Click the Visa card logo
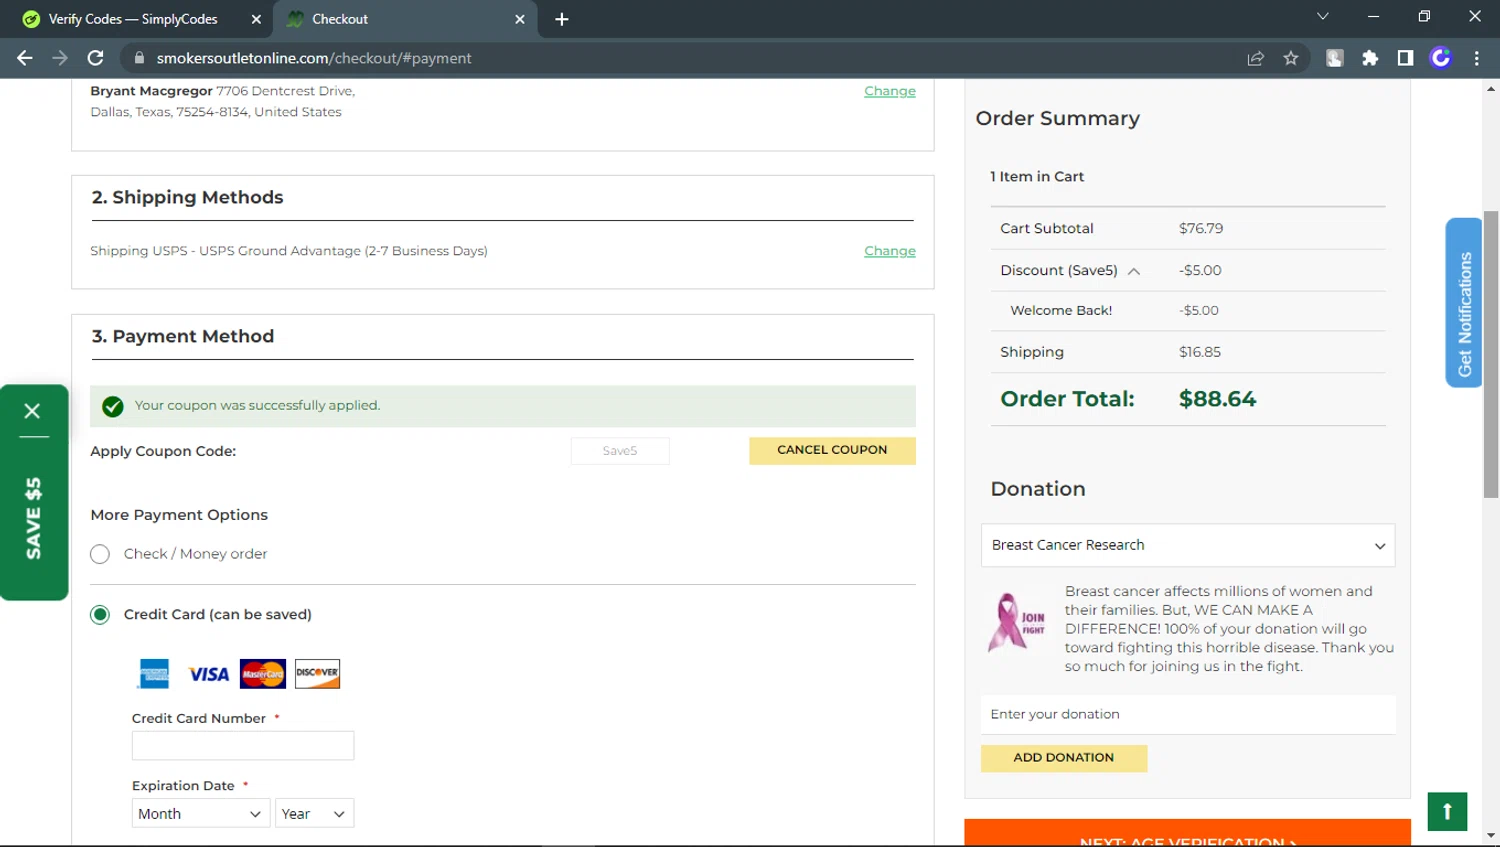The image size is (1500, 847). tap(209, 674)
